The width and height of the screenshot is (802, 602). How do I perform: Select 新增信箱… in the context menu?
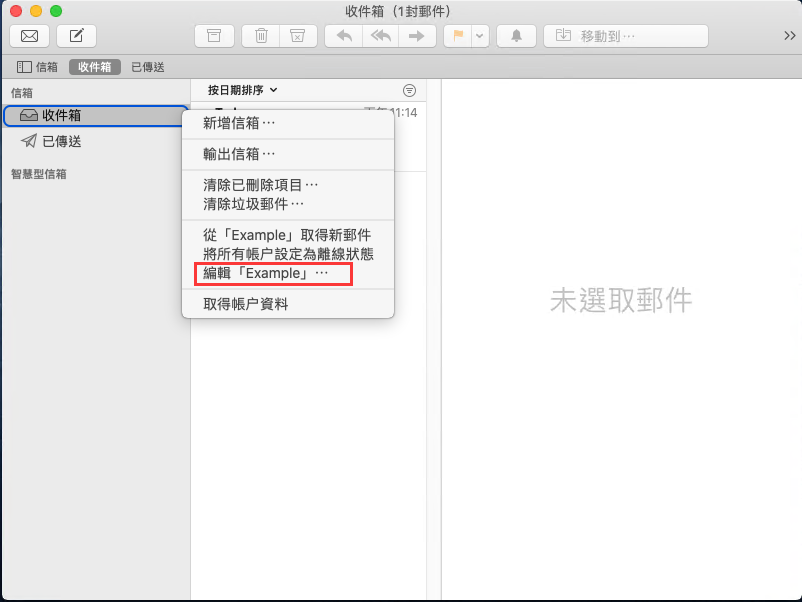click(239, 123)
